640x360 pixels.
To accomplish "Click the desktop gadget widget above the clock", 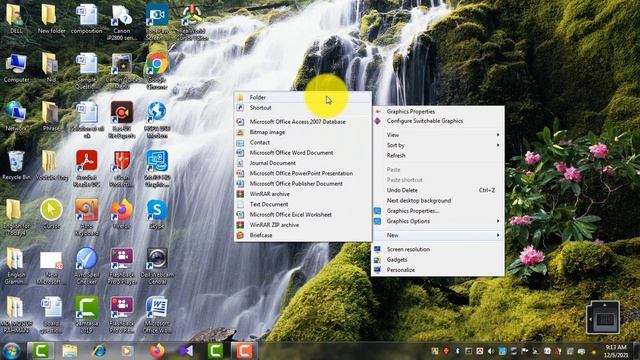I will click(x=603, y=317).
